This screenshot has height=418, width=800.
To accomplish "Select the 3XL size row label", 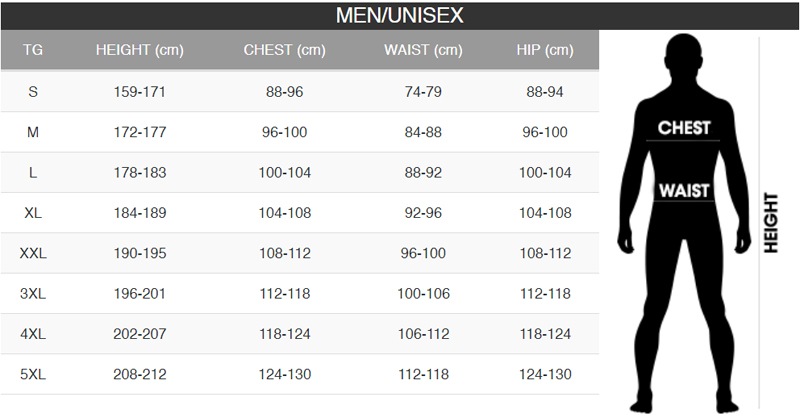I will click(x=33, y=294).
